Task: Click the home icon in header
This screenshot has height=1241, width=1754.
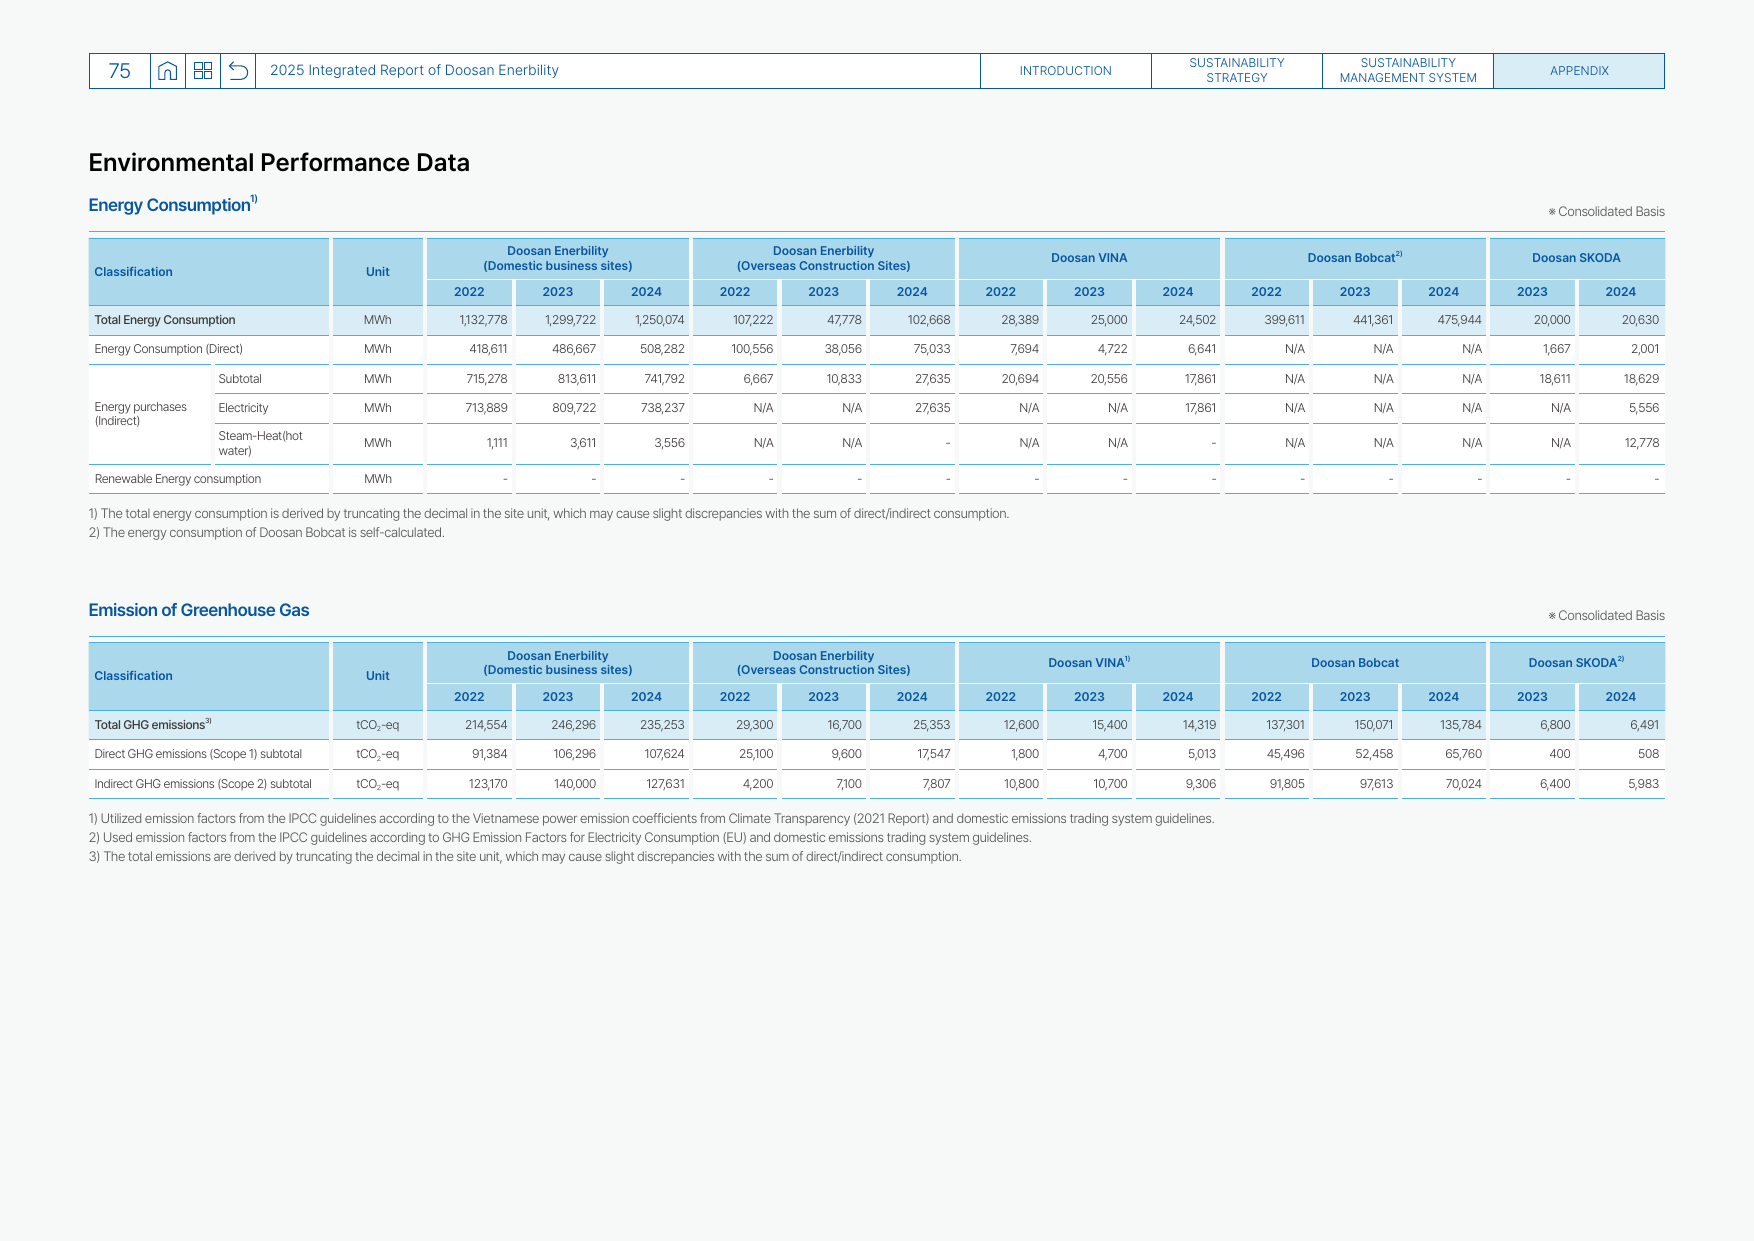Action: click(168, 71)
